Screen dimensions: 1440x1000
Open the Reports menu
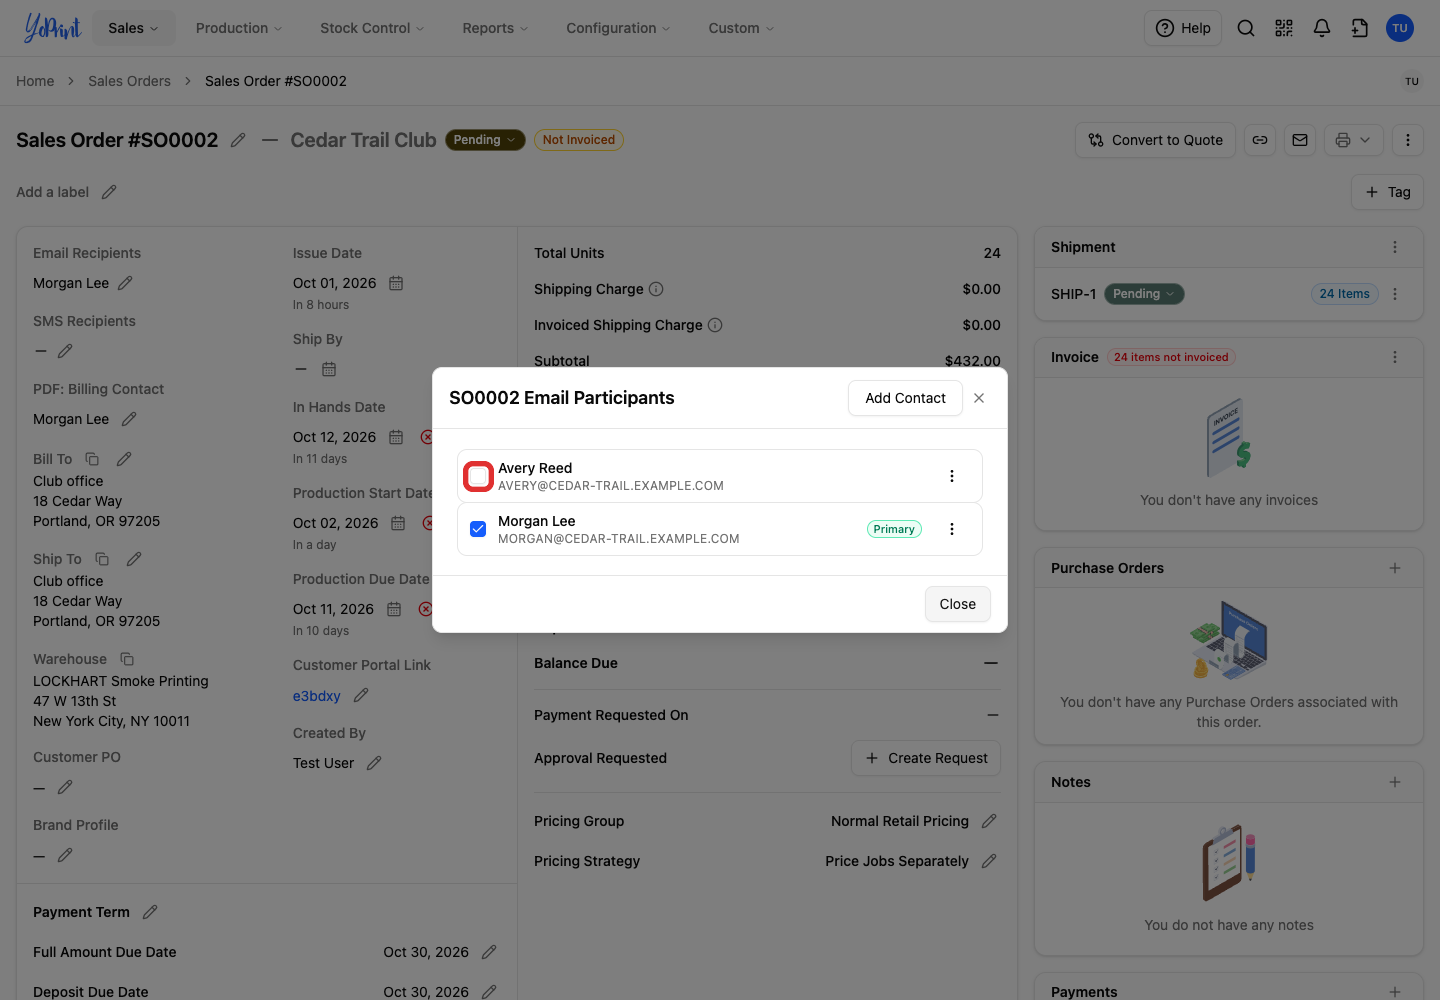pyautogui.click(x=495, y=28)
